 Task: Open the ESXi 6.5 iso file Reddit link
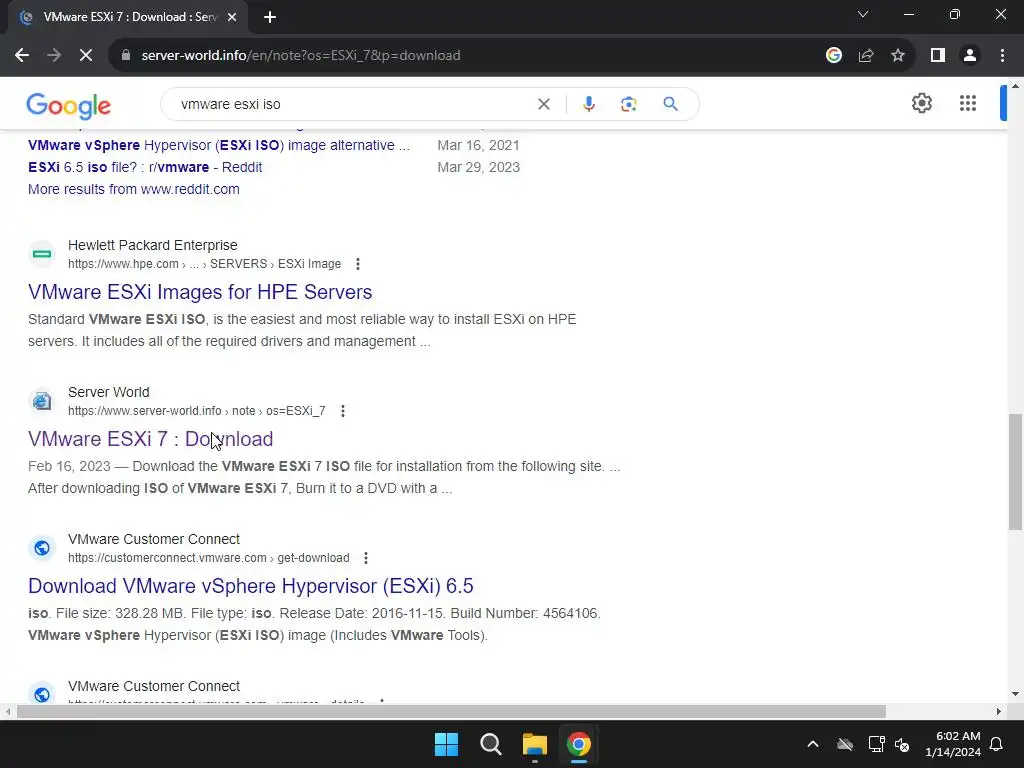click(145, 167)
